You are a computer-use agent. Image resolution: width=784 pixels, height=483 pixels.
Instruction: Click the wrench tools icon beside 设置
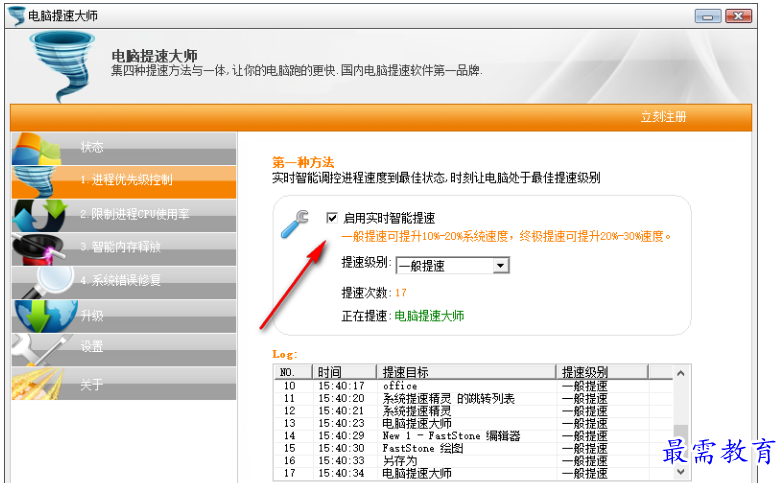tap(40, 350)
